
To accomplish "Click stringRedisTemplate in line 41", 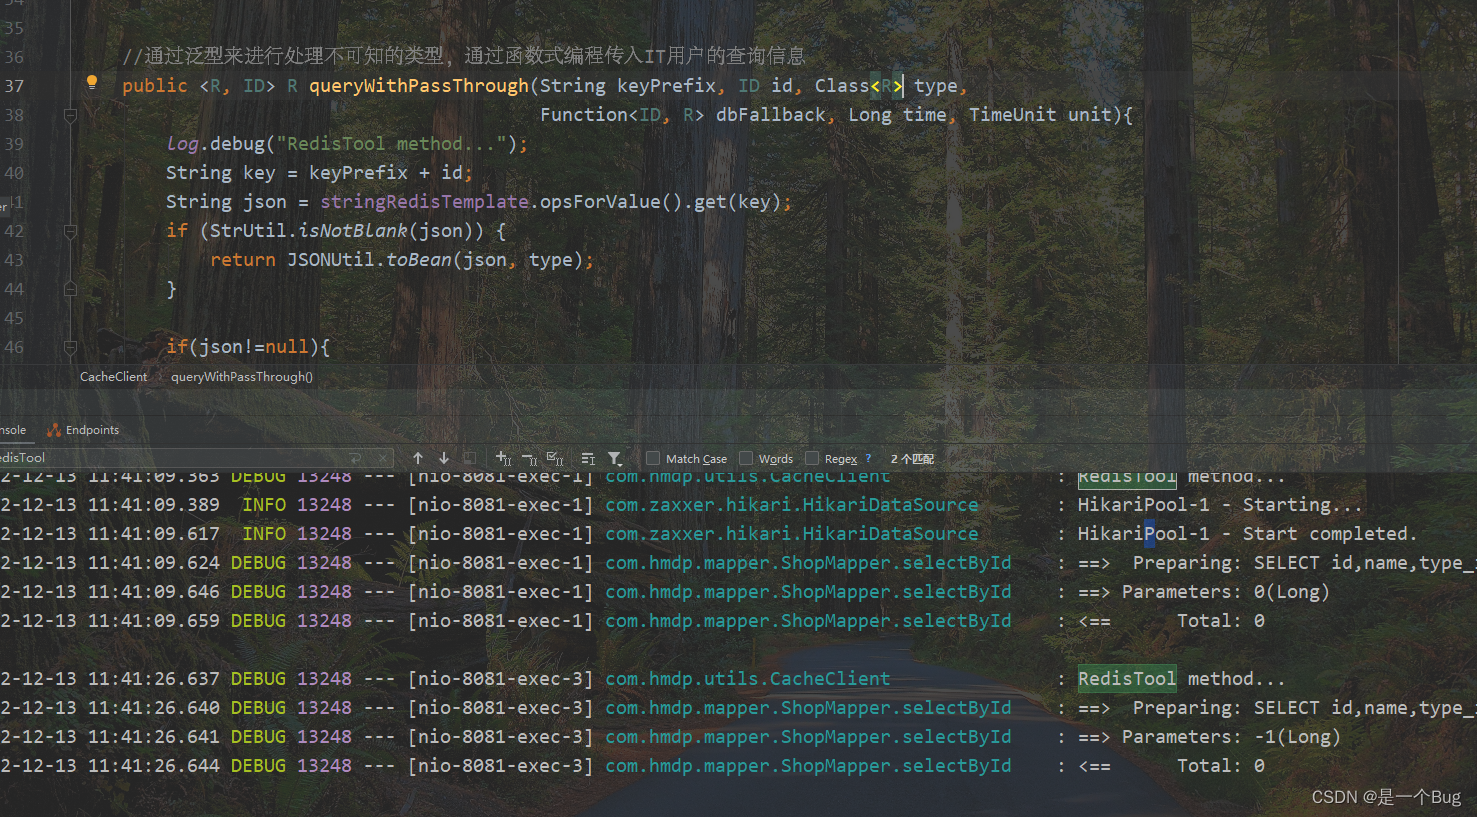I will [424, 202].
